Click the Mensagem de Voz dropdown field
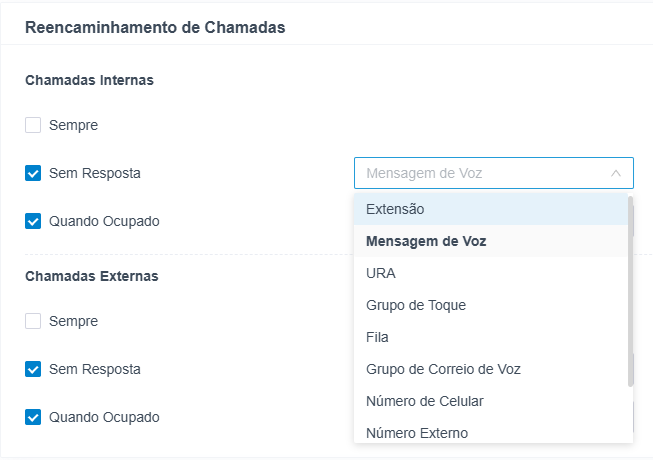 point(480,173)
